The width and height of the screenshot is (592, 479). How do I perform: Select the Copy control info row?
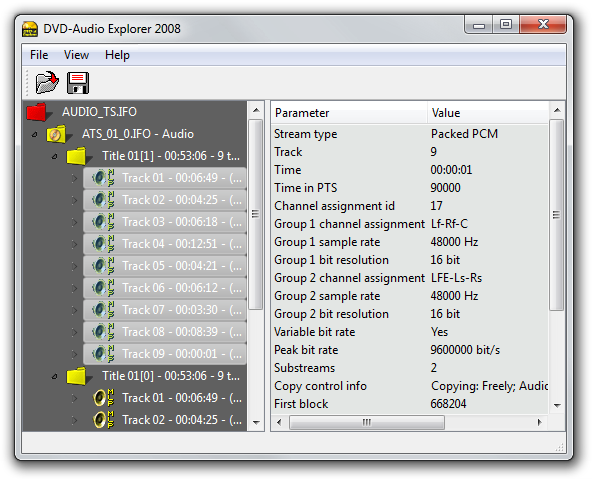tap(410, 386)
